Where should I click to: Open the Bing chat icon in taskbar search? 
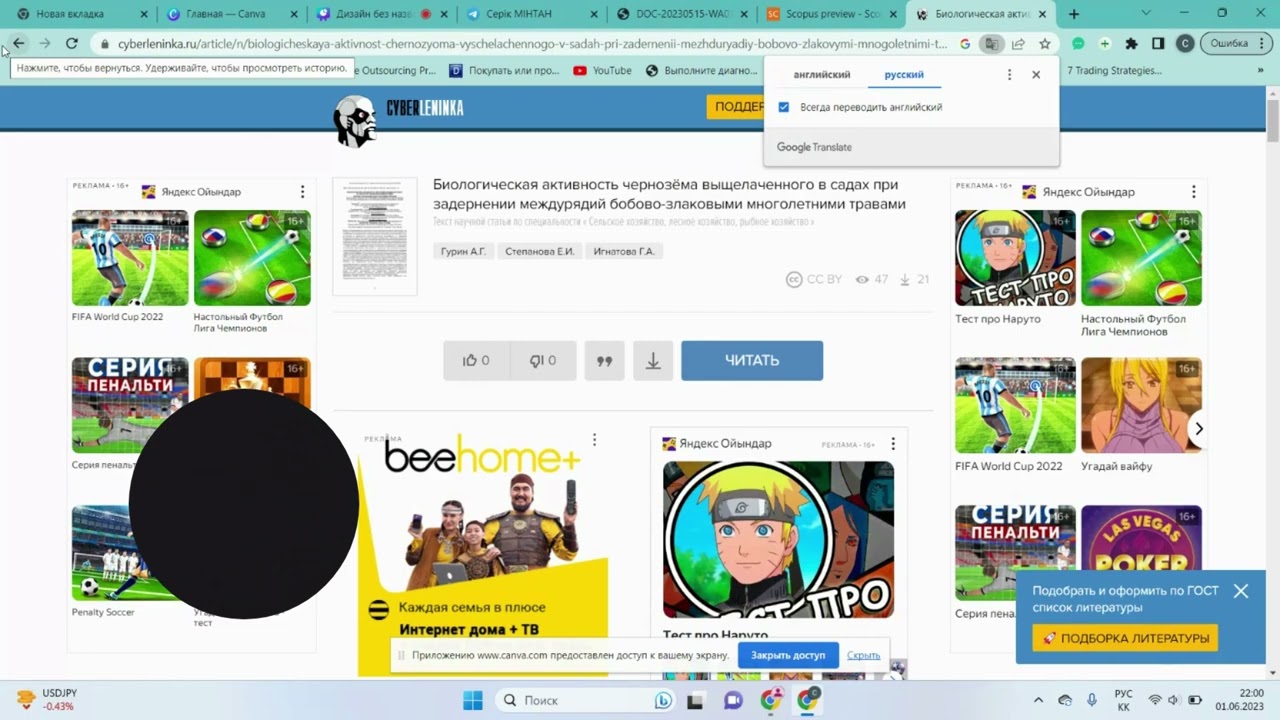coord(663,701)
